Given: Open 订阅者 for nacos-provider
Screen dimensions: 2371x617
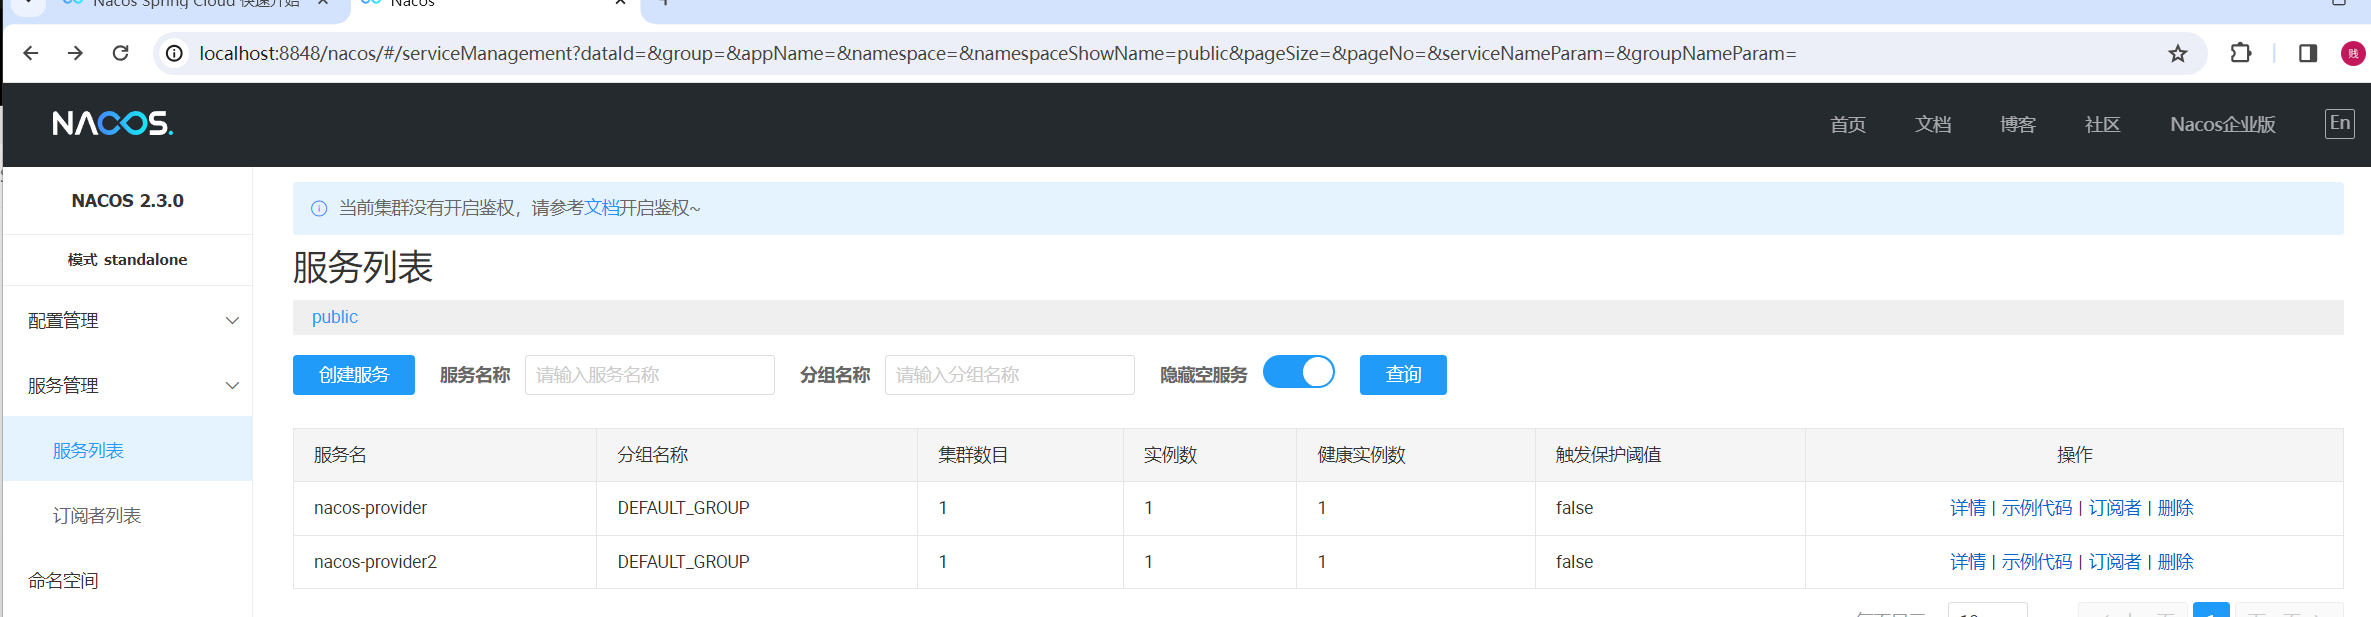Looking at the screenshot, I should pos(2115,508).
